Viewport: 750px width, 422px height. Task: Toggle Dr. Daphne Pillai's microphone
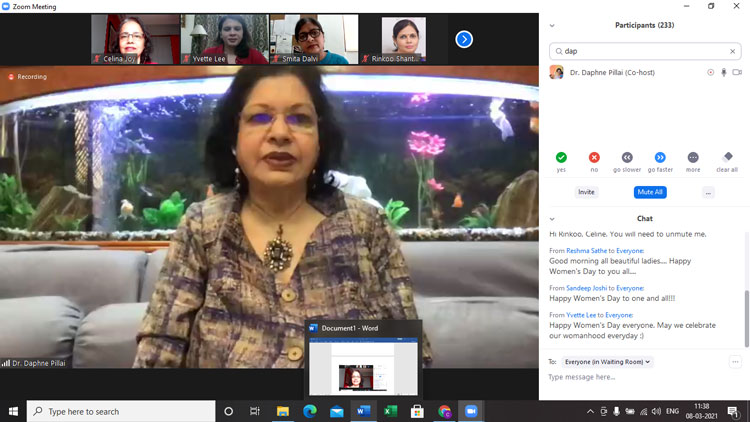[x=724, y=72]
